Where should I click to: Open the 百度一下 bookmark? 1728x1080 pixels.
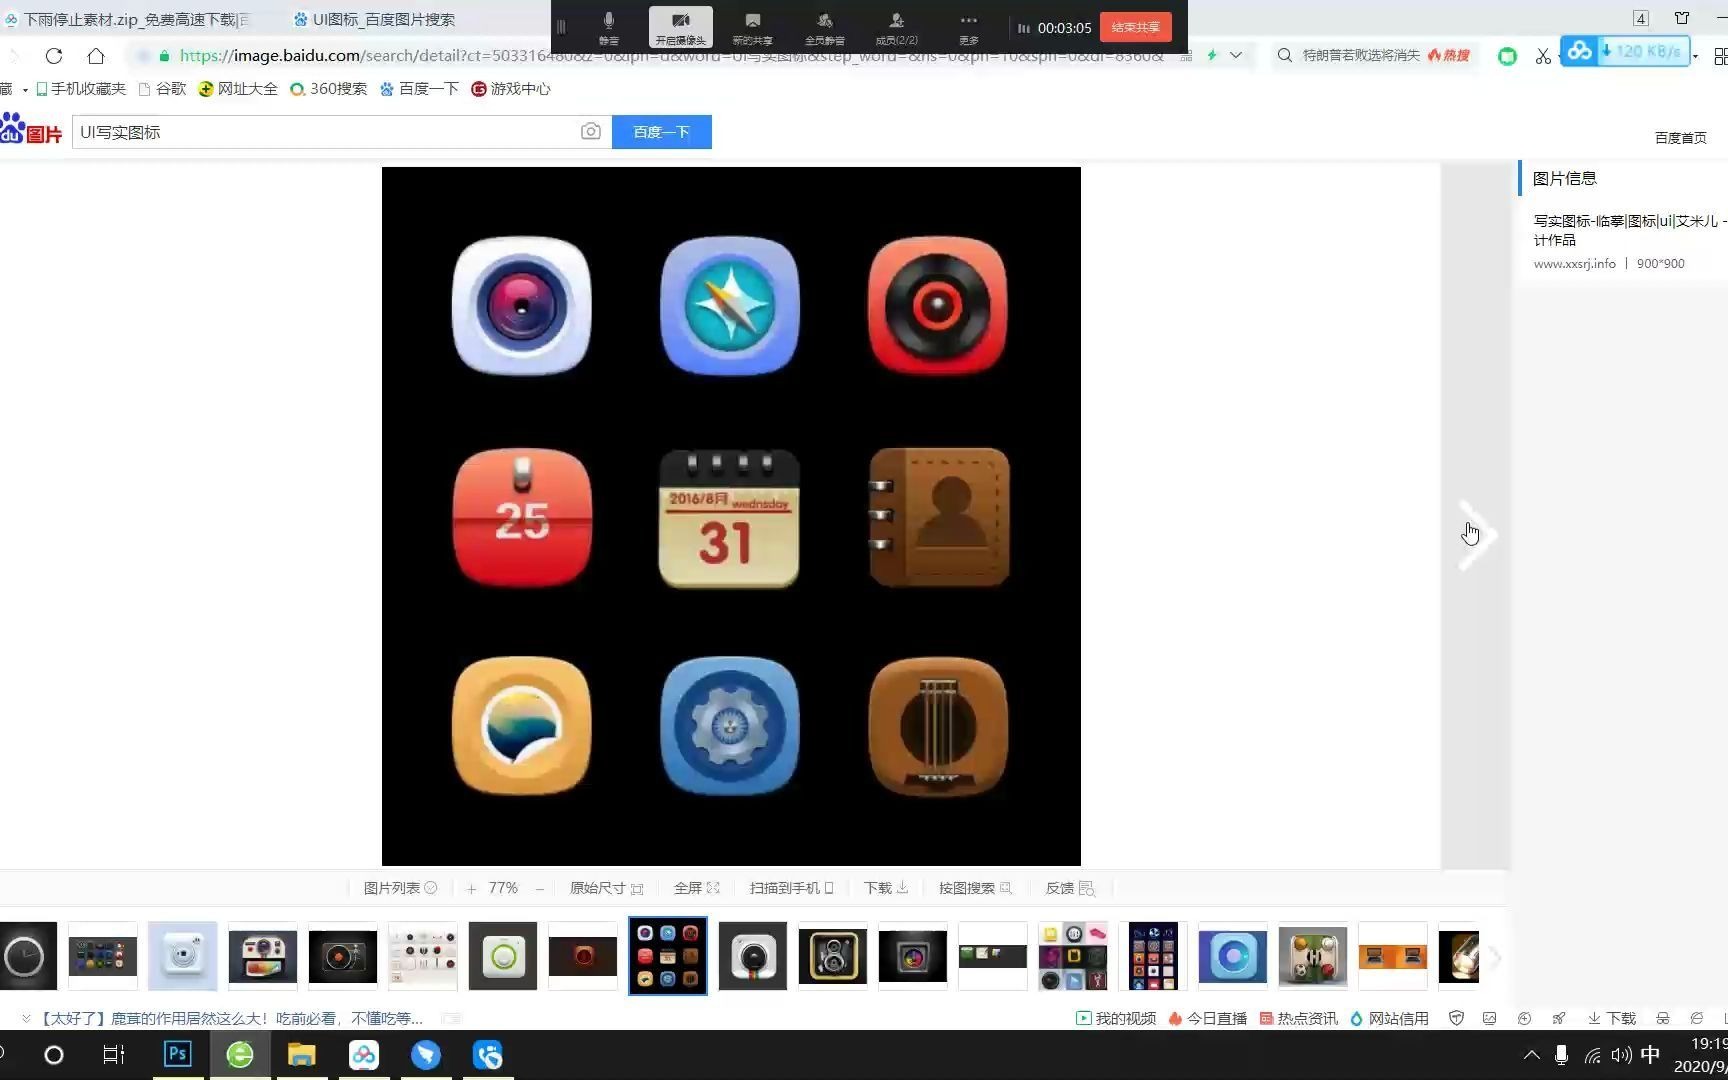coord(419,89)
